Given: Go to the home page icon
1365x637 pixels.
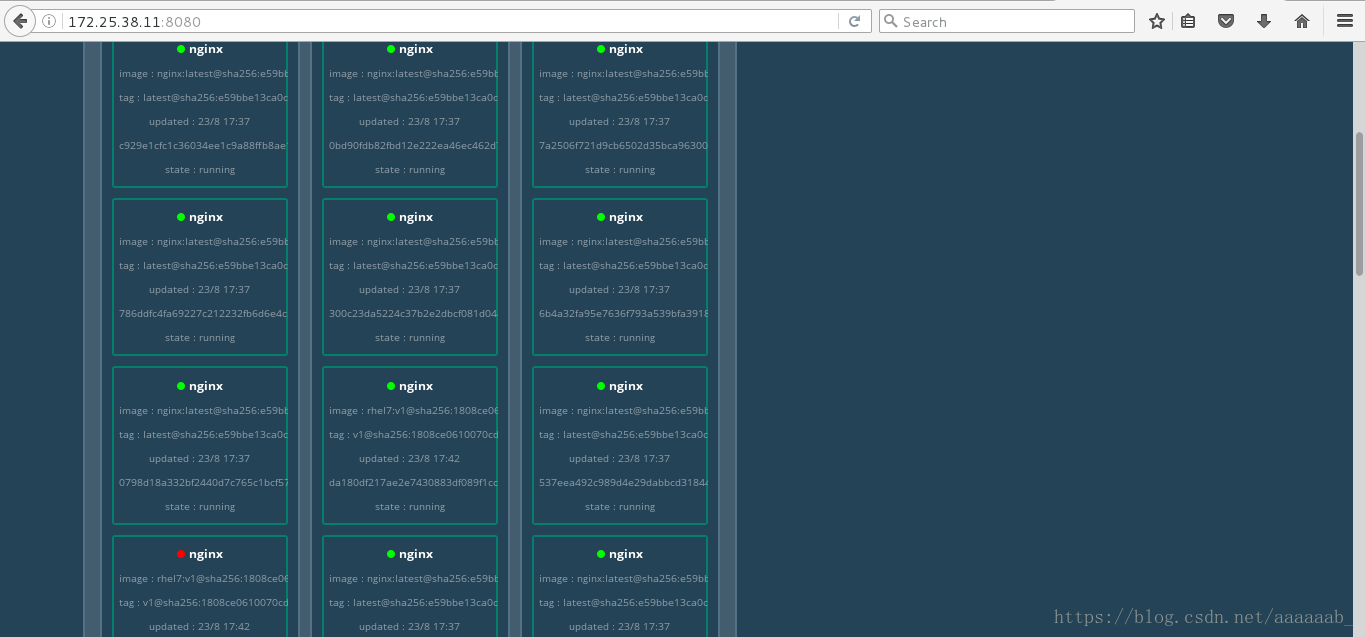Looking at the screenshot, I should coord(1302,21).
